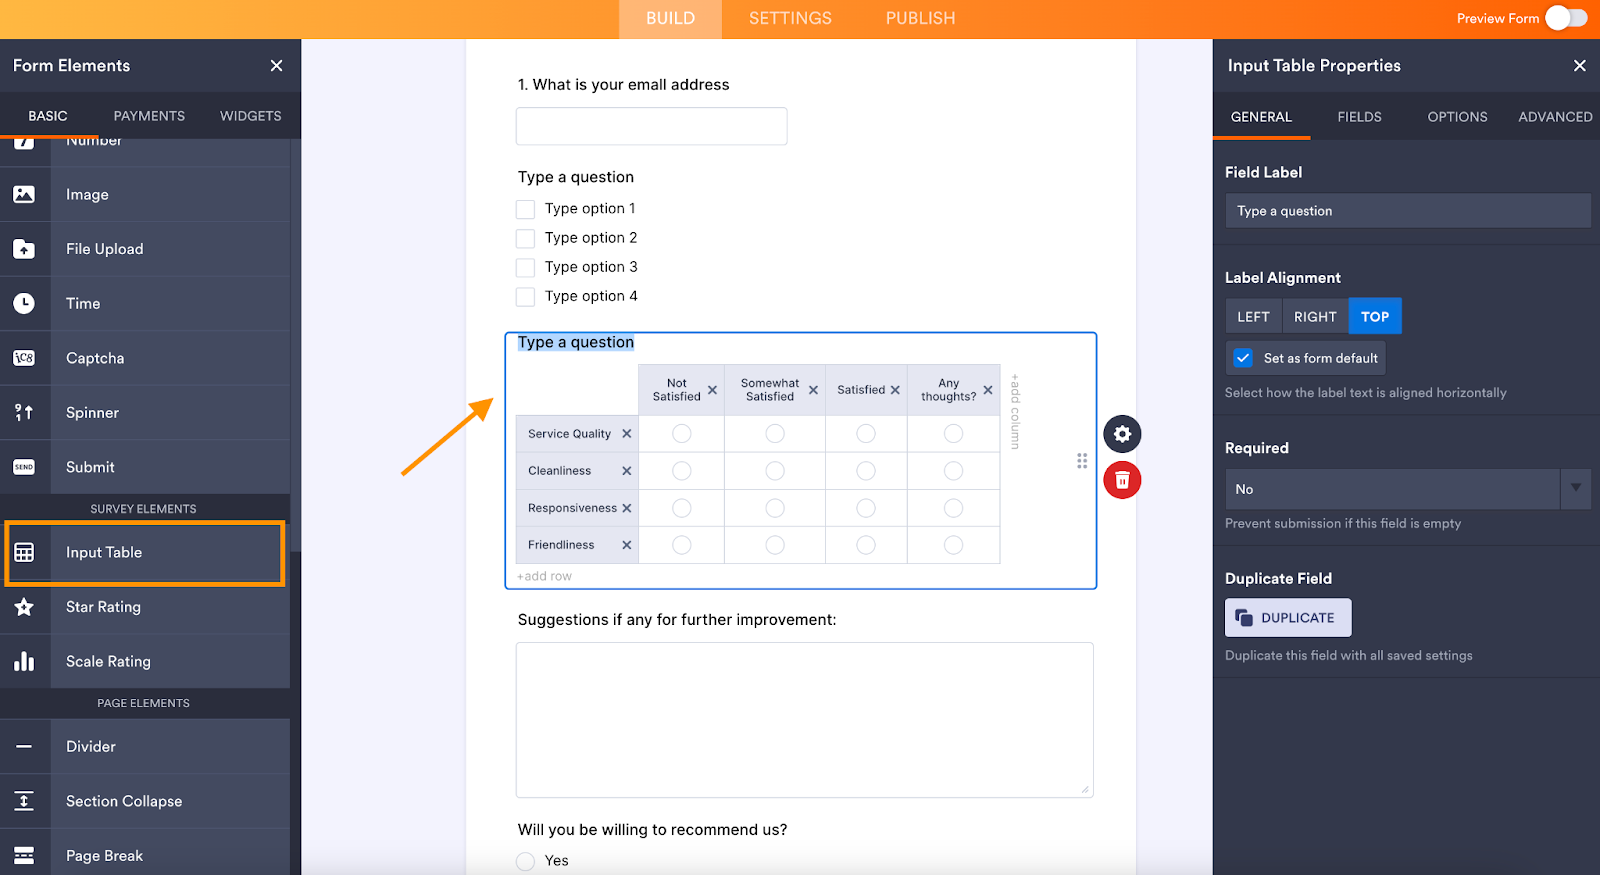Close the Form Elements panel
The image size is (1600, 875).
[x=276, y=66]
